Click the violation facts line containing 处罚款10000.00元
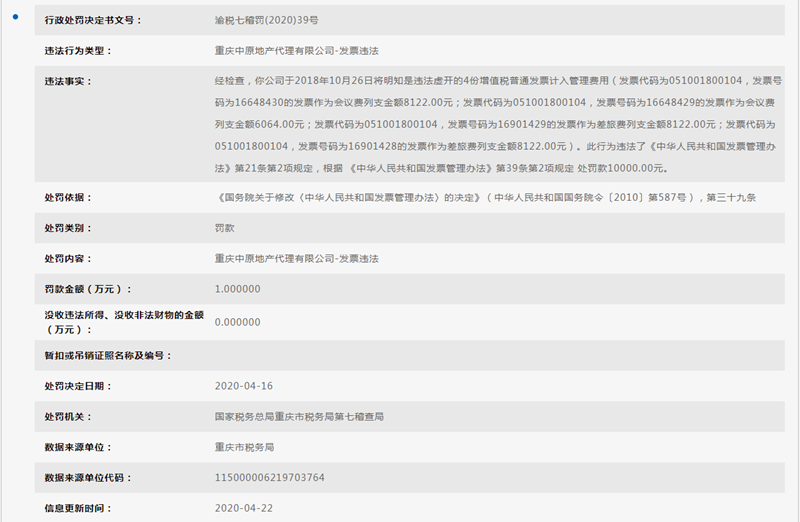This screenshot has height=522, width=800. [x=441, y=168]
